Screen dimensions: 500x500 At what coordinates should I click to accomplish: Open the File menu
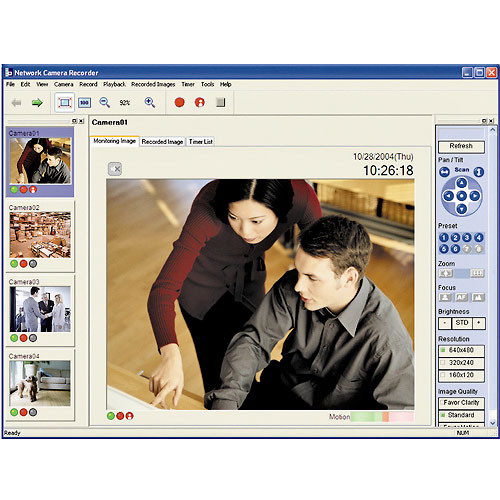coord(10,84)
